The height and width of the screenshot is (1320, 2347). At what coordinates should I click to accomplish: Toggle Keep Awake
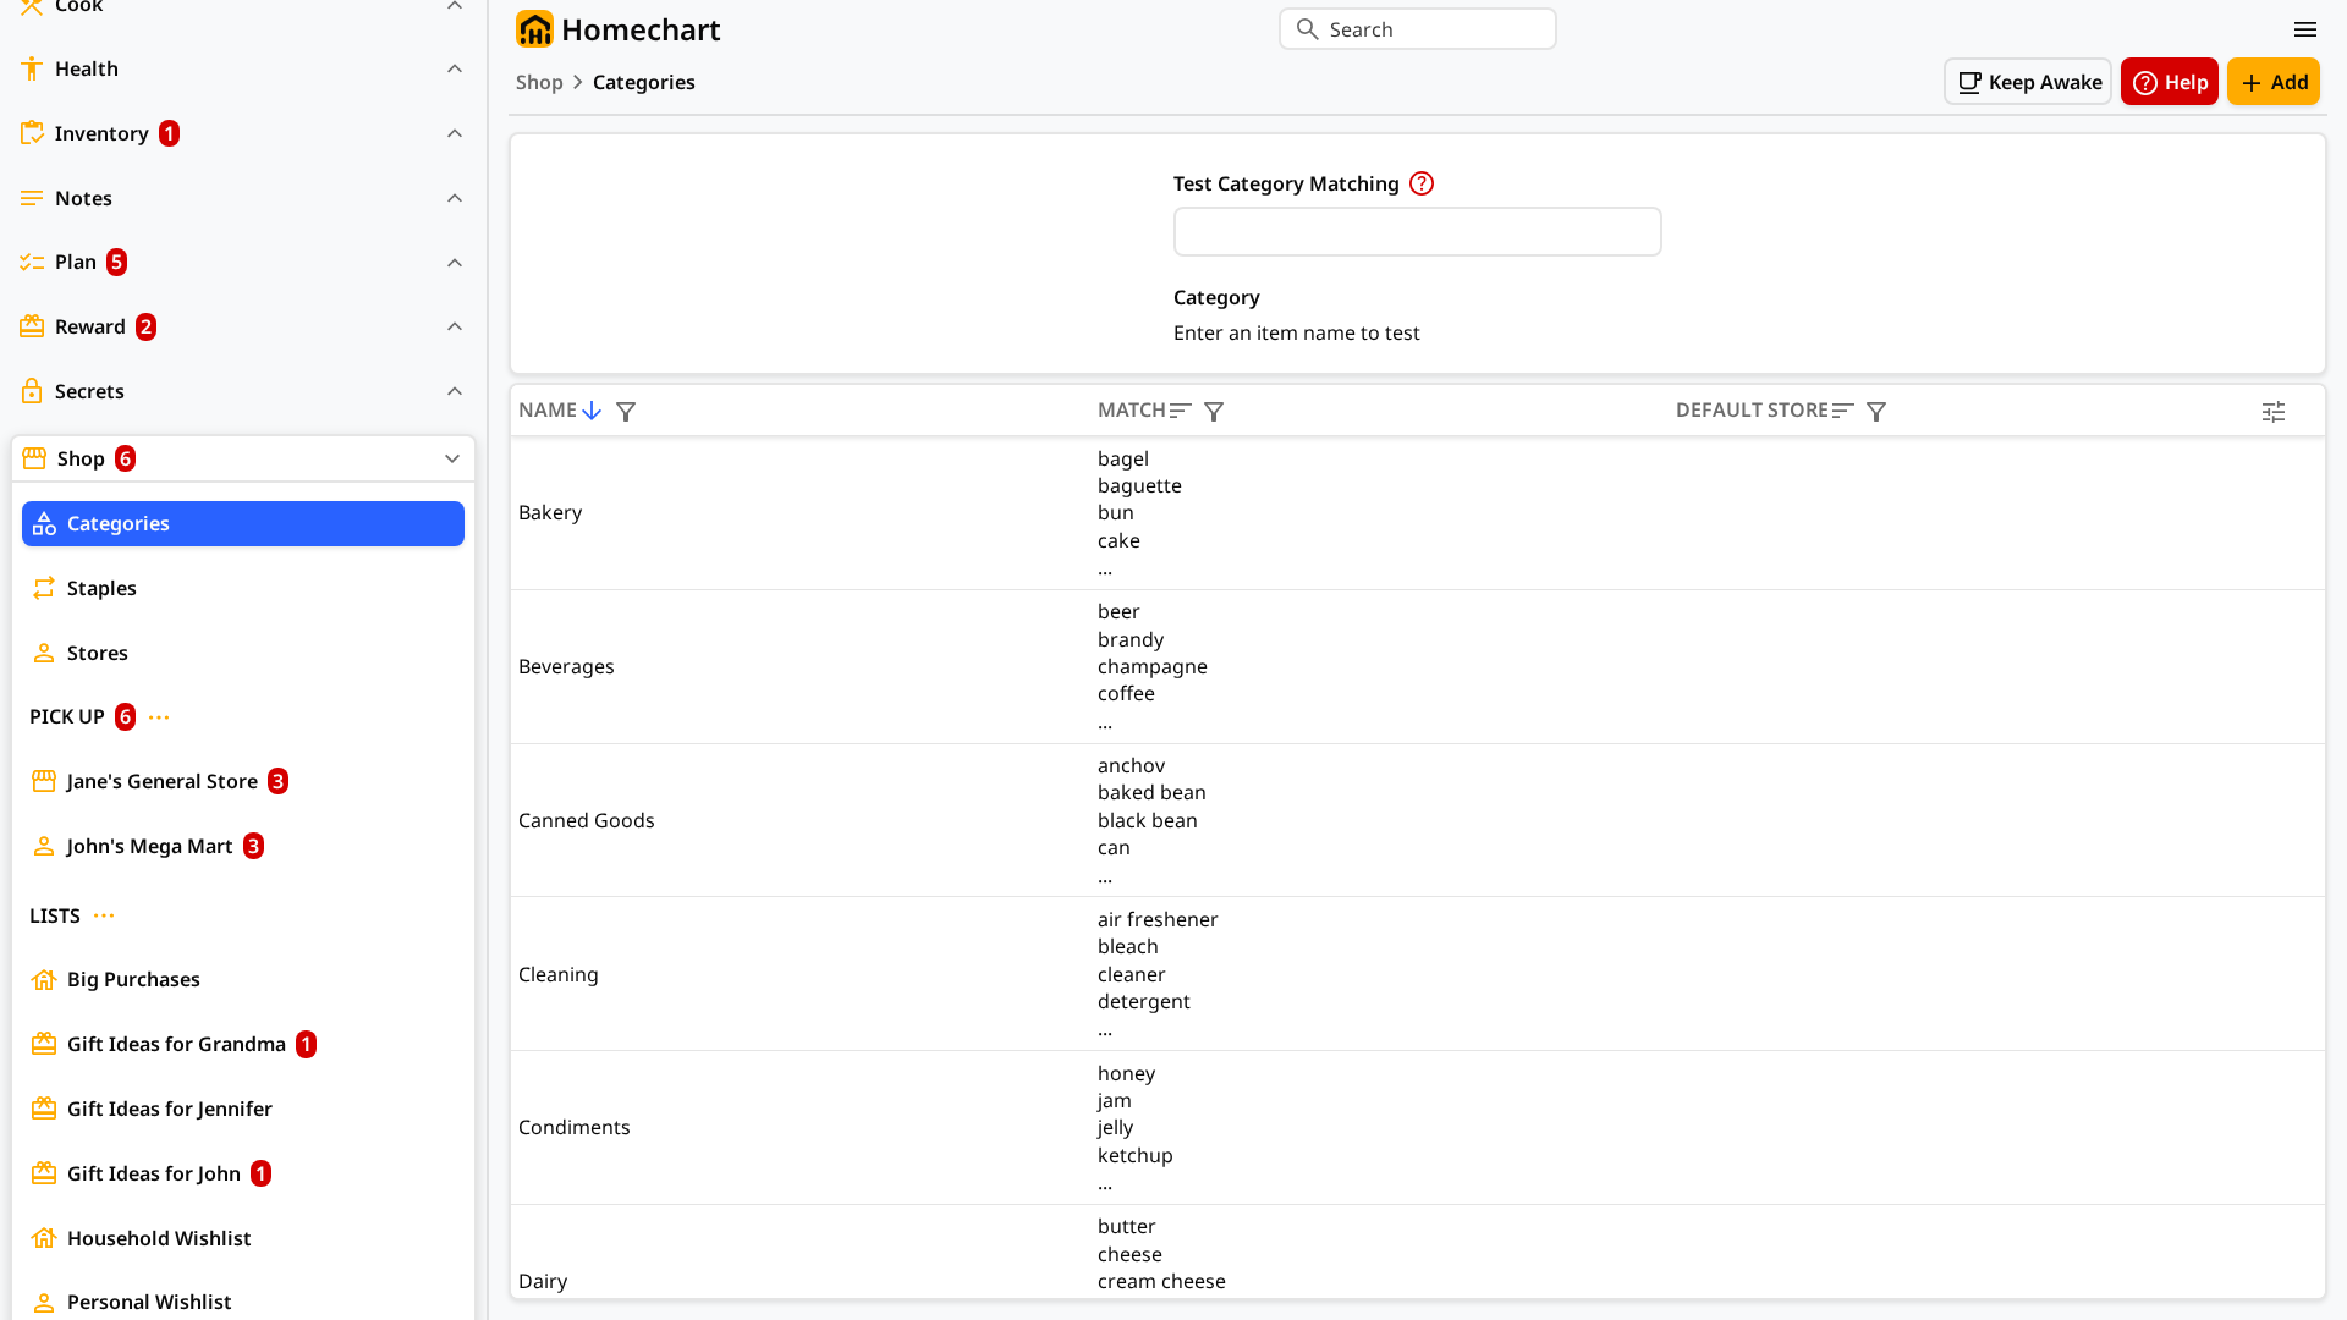point(2028,82)
